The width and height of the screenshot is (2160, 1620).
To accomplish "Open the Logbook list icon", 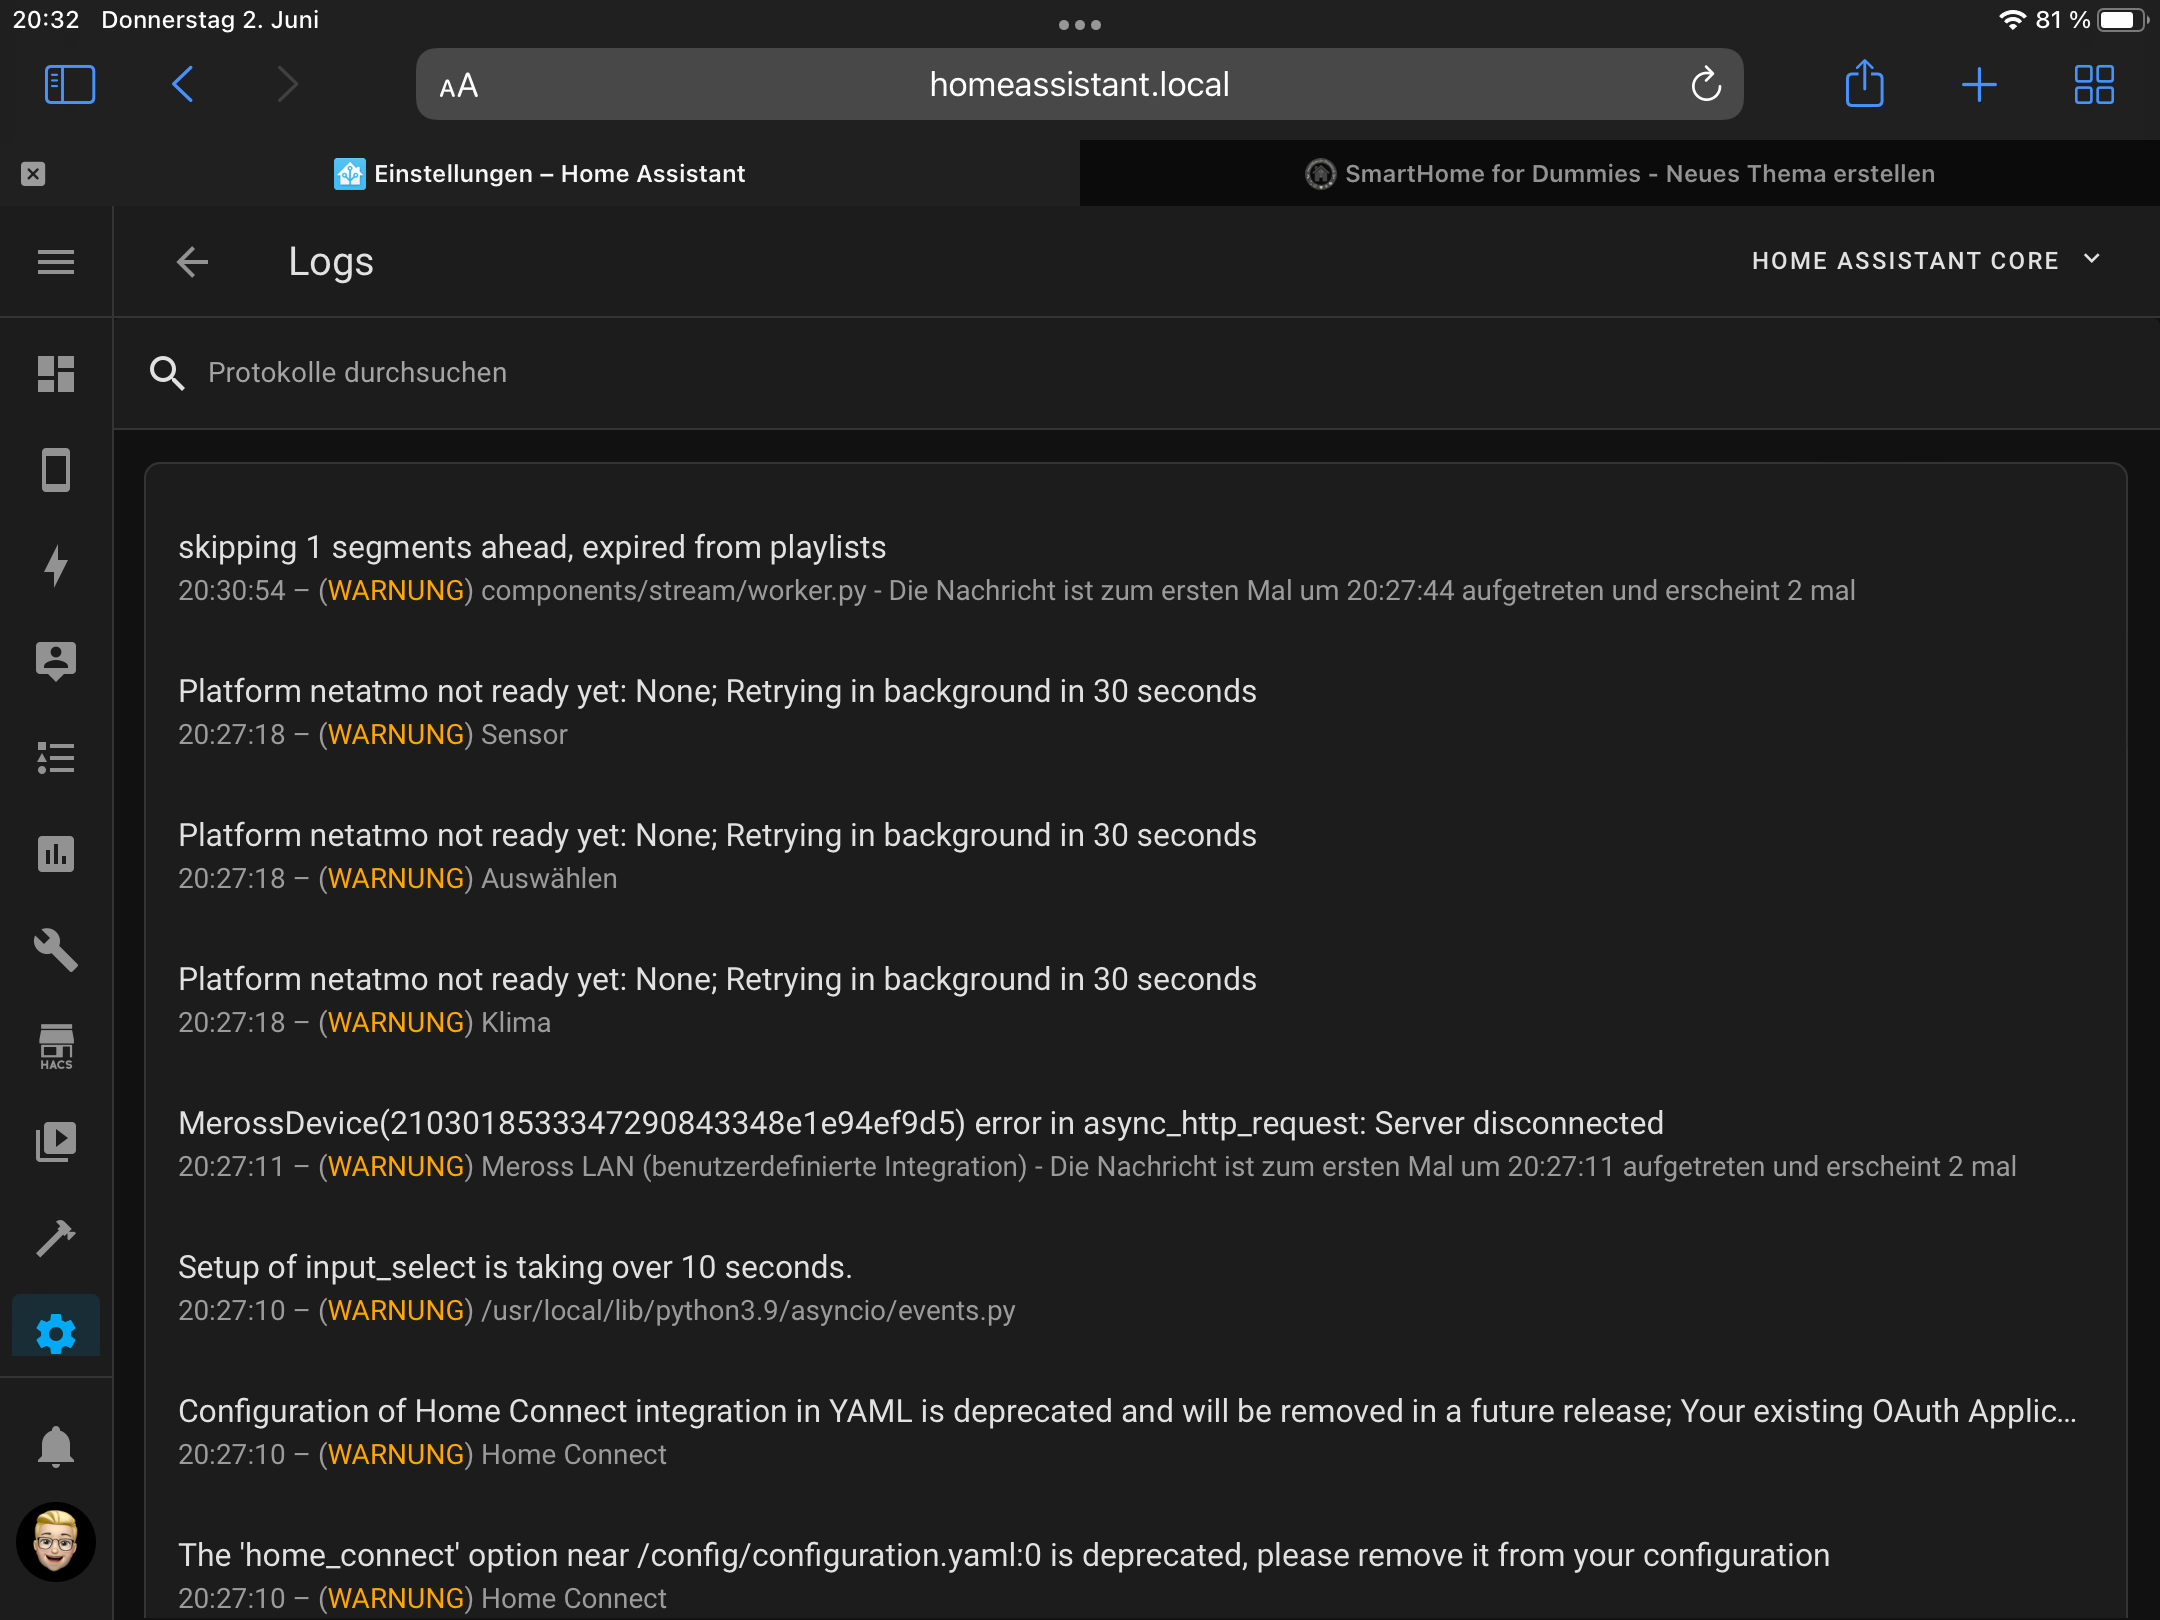I will (x=56, y=758).
